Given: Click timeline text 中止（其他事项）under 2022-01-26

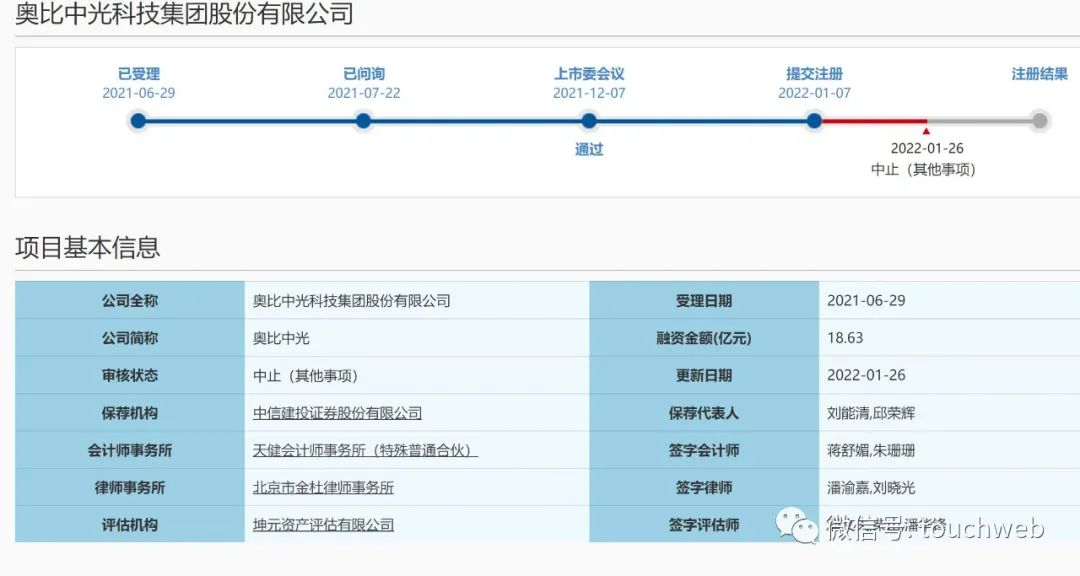Looking at the screenshot, I should pyautogui.click(x=923, y=169).
